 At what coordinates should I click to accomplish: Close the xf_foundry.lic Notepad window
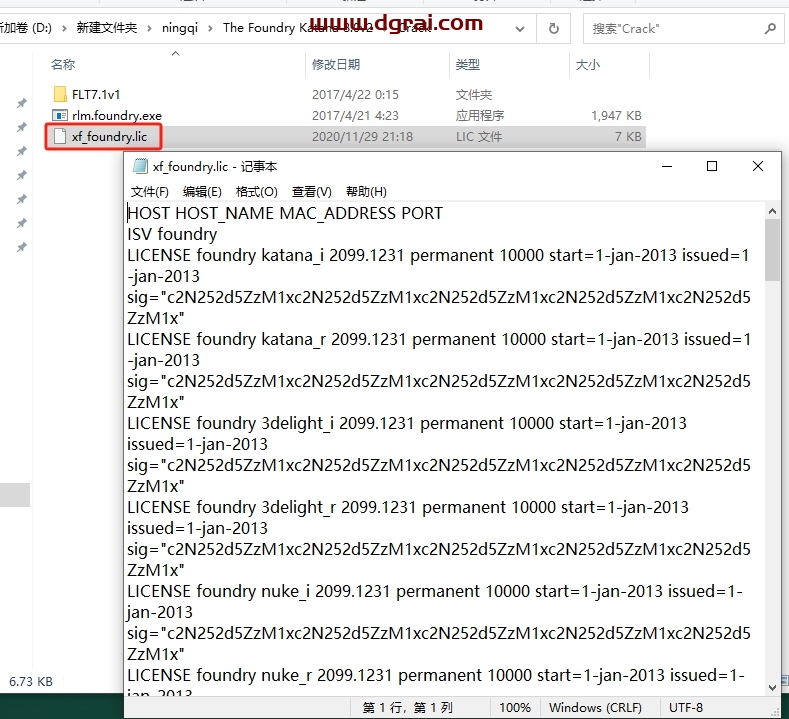point(758,166)
